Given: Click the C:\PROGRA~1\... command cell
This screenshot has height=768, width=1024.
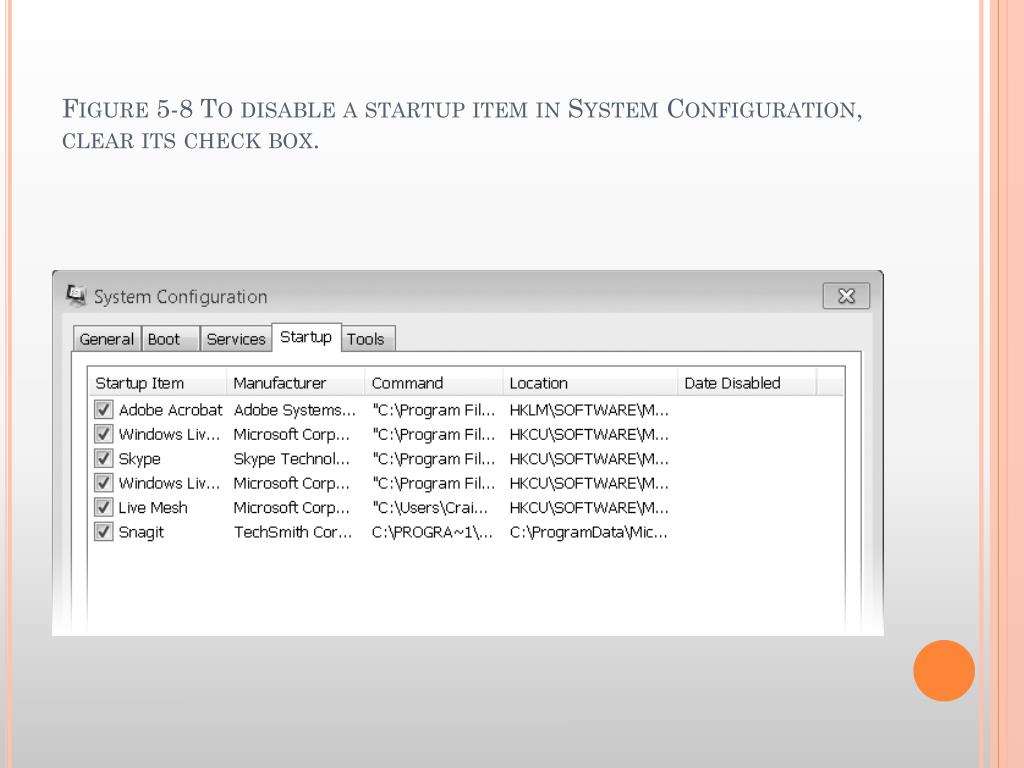Looking at the screenshot, I should [x=432, y=532].
